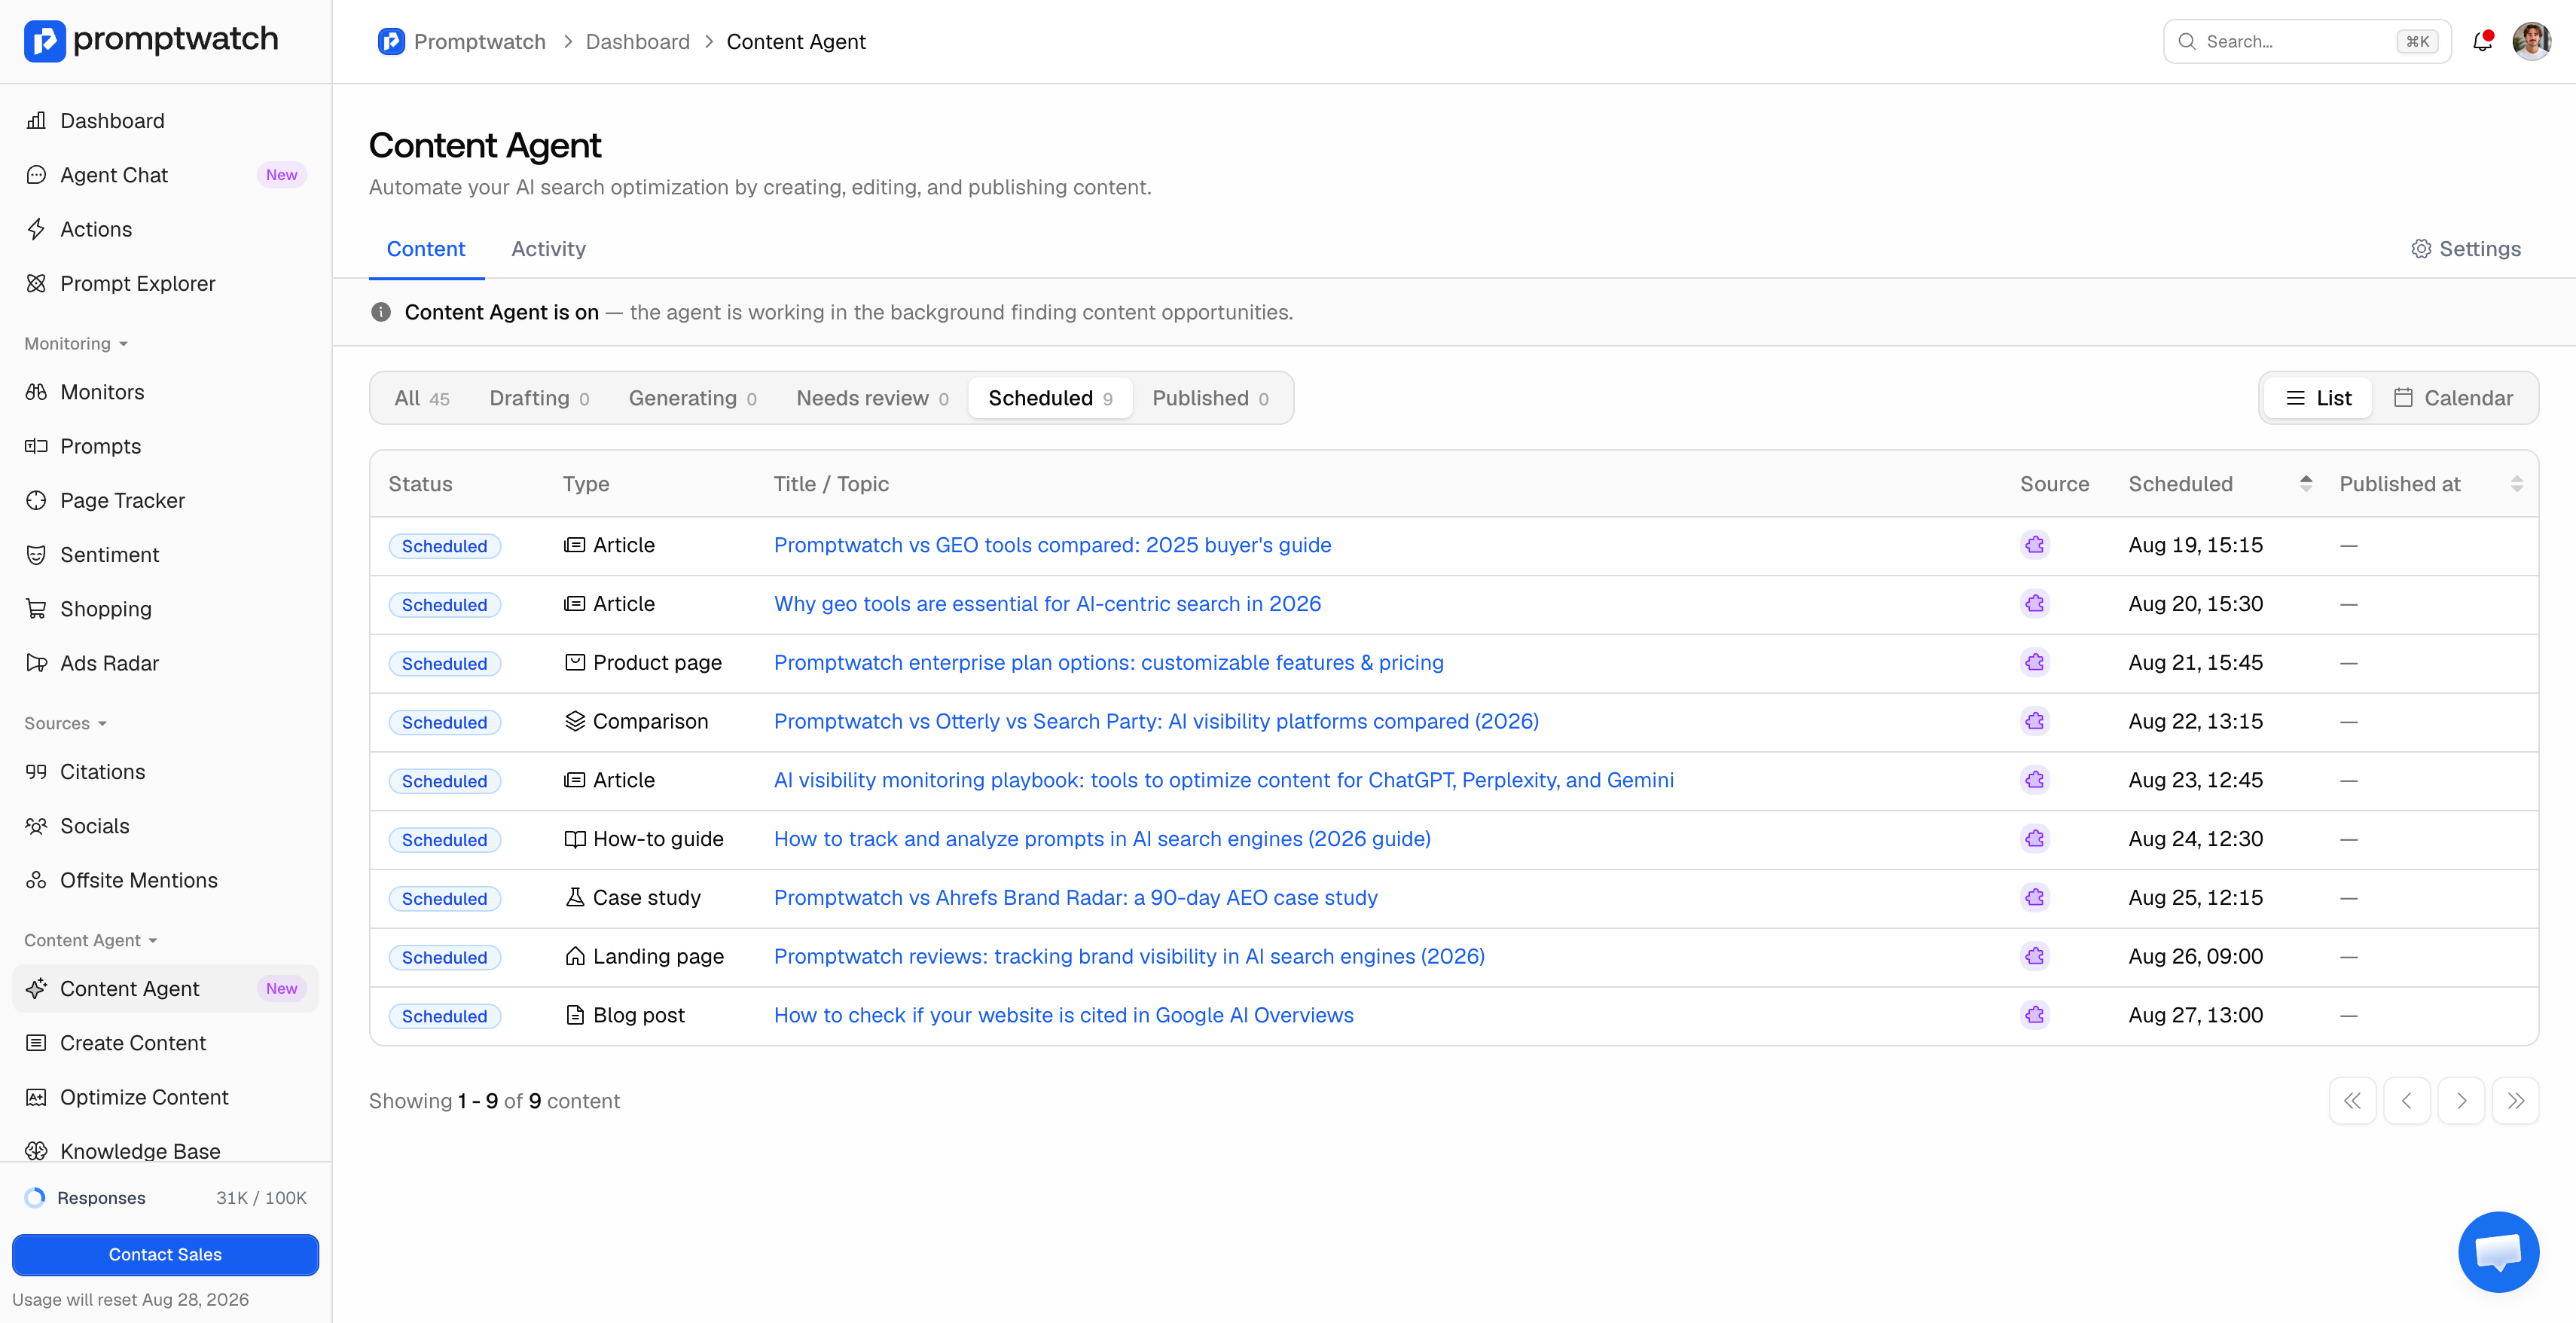The width and height of the screenshot is (2576, 1323).
Task: Open Offsite Mentions
Action: pos(166,880)
